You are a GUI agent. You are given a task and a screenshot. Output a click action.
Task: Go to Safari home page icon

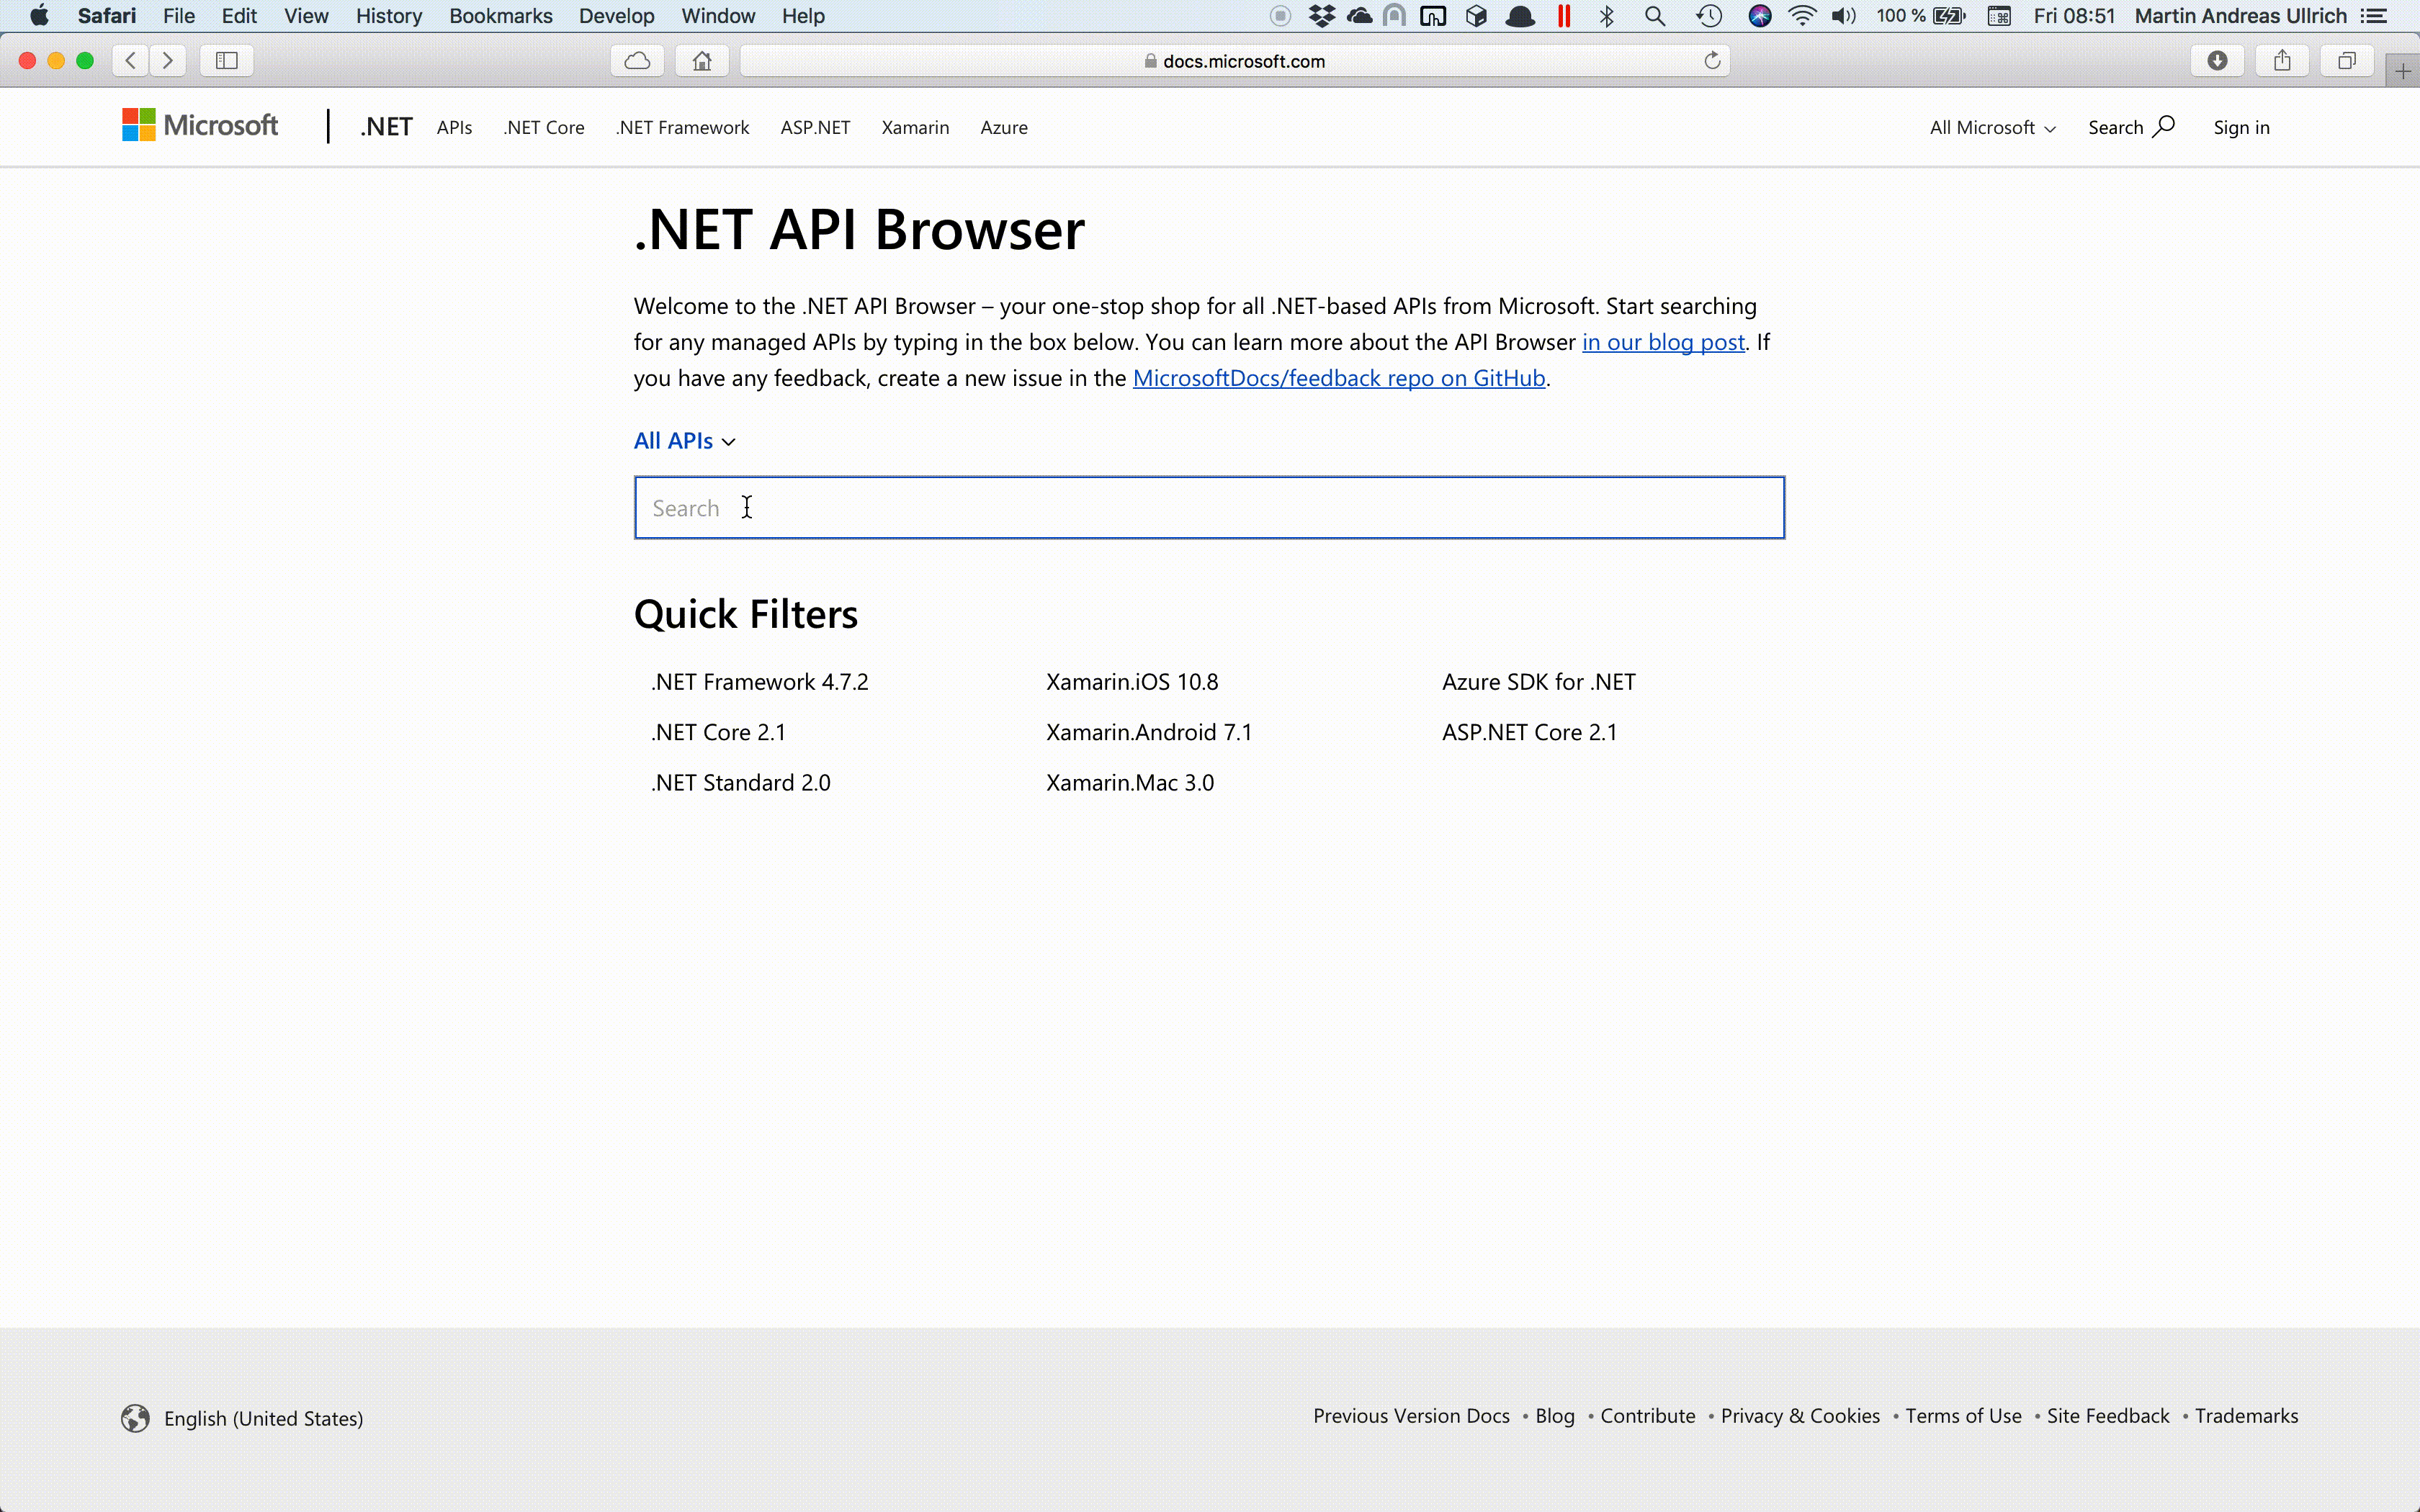pos(702,61)
